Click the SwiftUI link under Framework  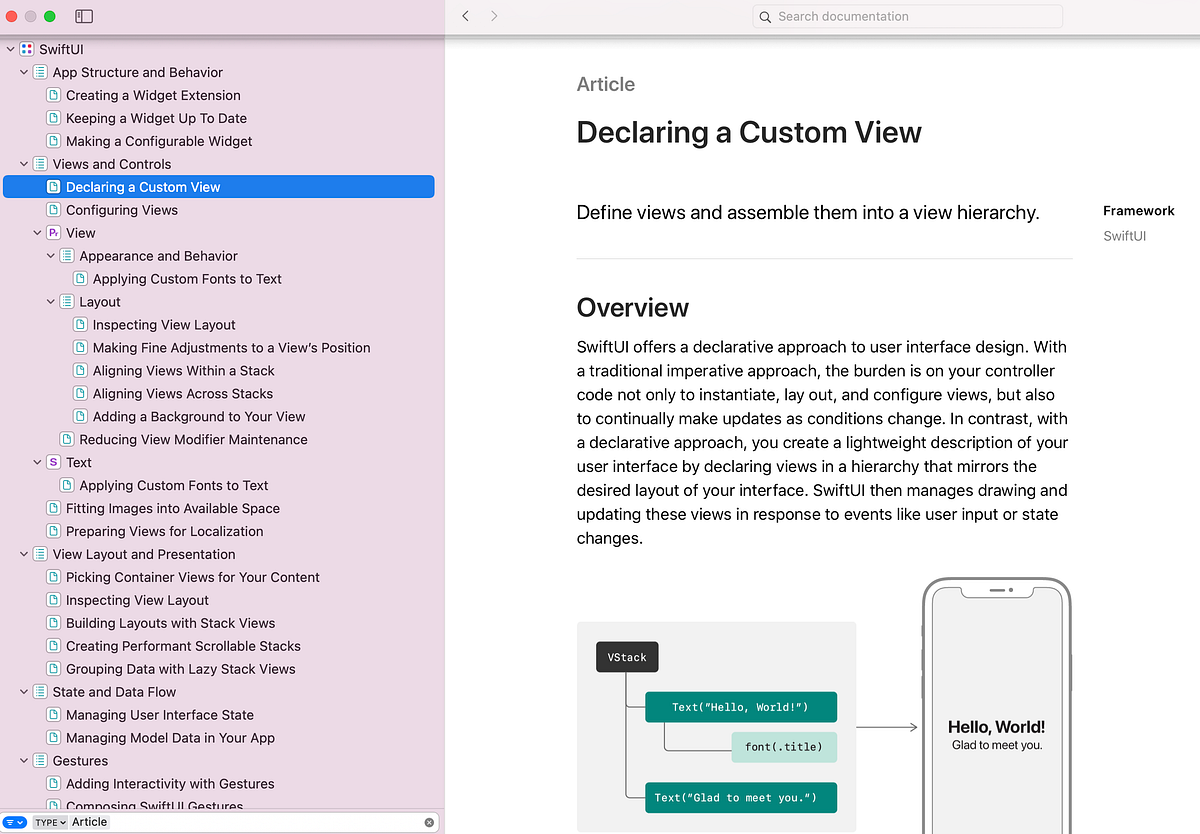click(1124, 235)
